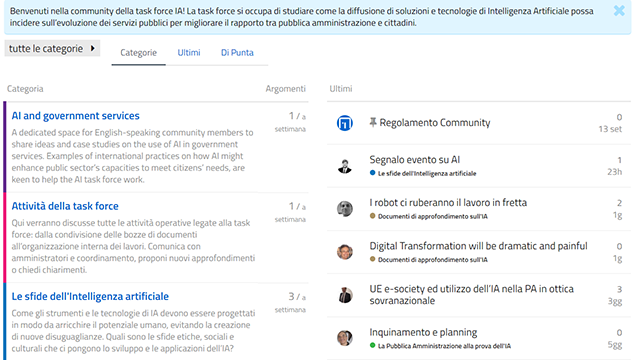
Task: Click '3gg' age on UE e-society topic
Action: [x=615, y=301]
